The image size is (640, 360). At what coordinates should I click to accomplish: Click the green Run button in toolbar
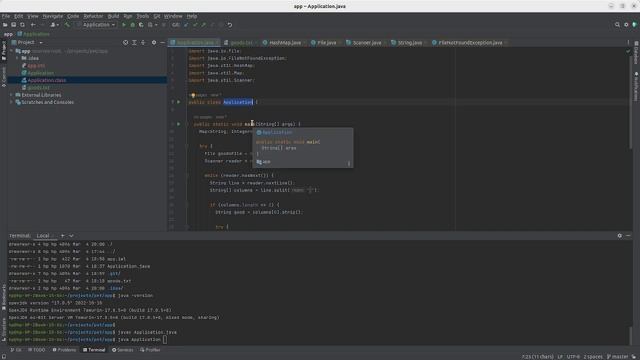124,25
